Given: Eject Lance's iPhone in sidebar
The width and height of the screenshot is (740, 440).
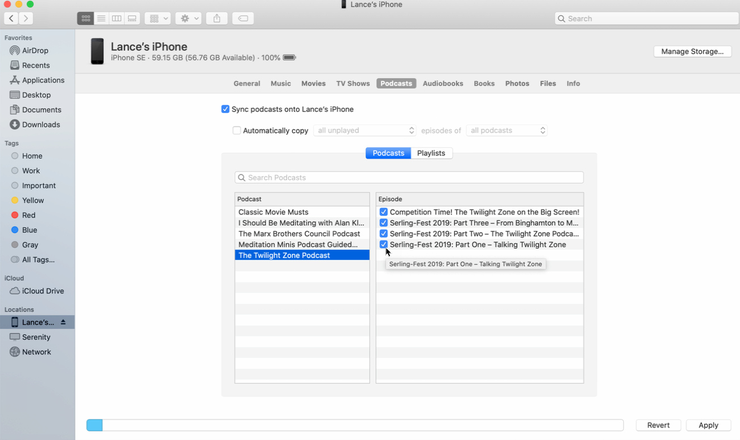Looking at the screenshot, I should tap(63, 322).
